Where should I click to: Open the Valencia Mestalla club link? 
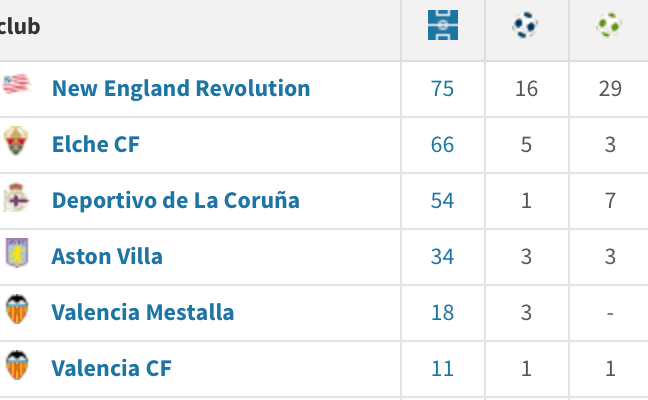click(143, 312)
